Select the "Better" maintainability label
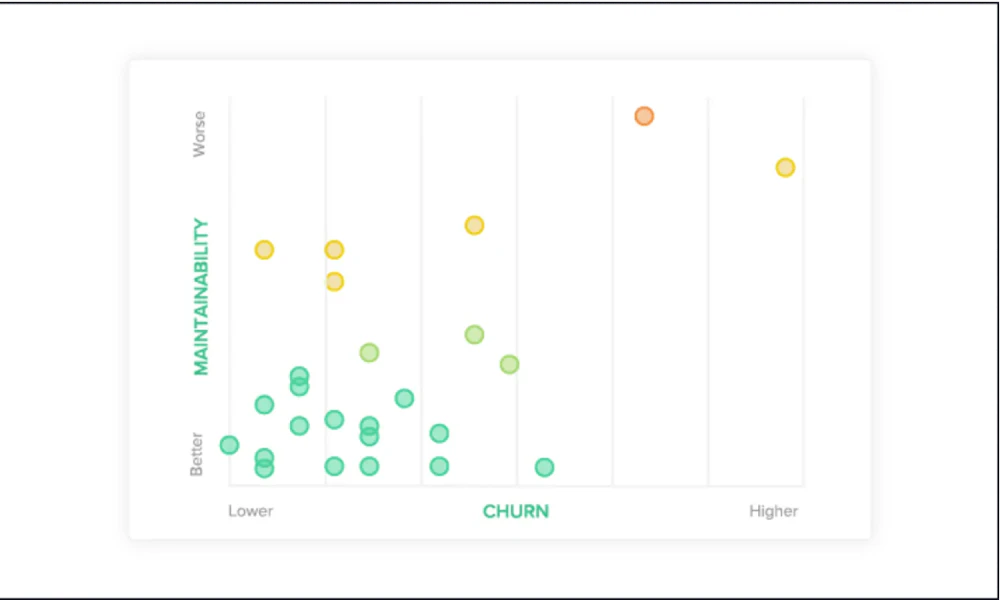Viewport: 1000px width, 600px height. pyautogui.click(x=197, y=454)
